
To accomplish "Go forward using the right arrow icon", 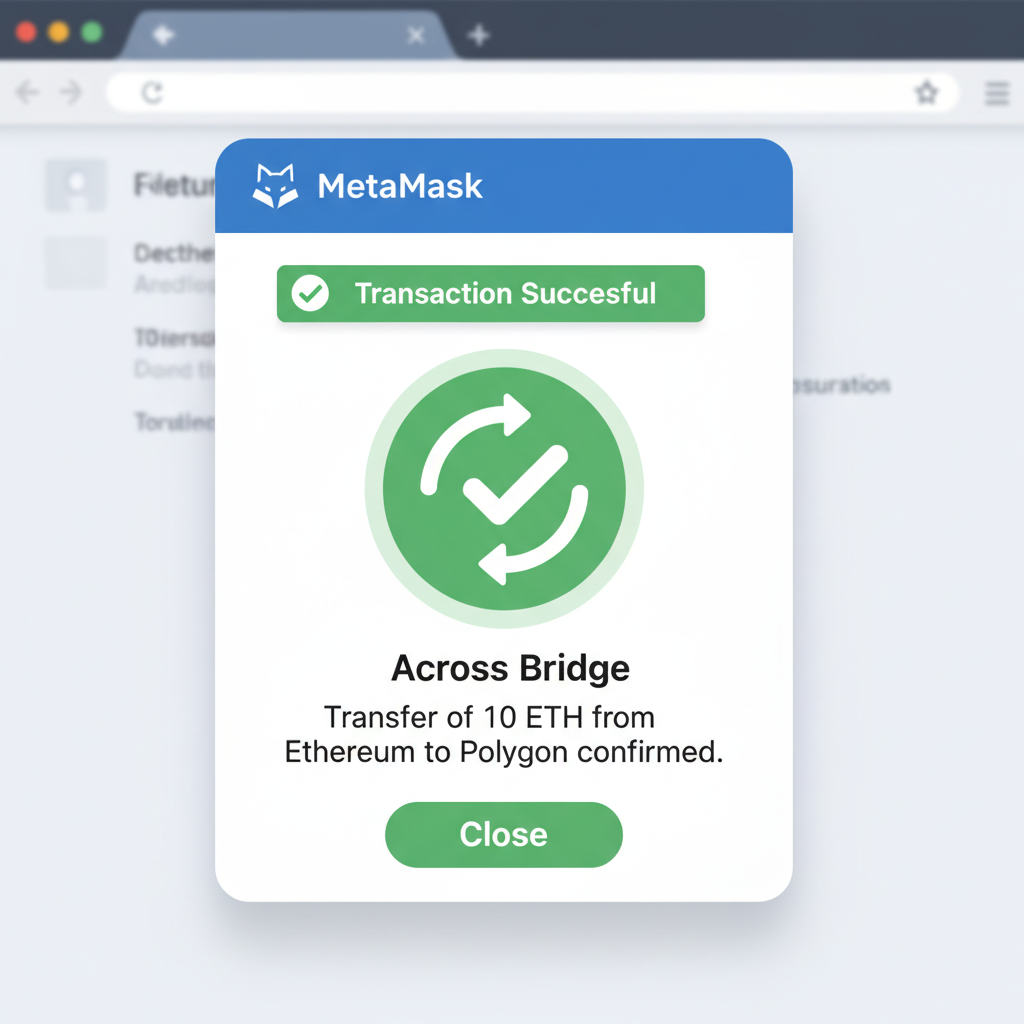I will (70, 92).
